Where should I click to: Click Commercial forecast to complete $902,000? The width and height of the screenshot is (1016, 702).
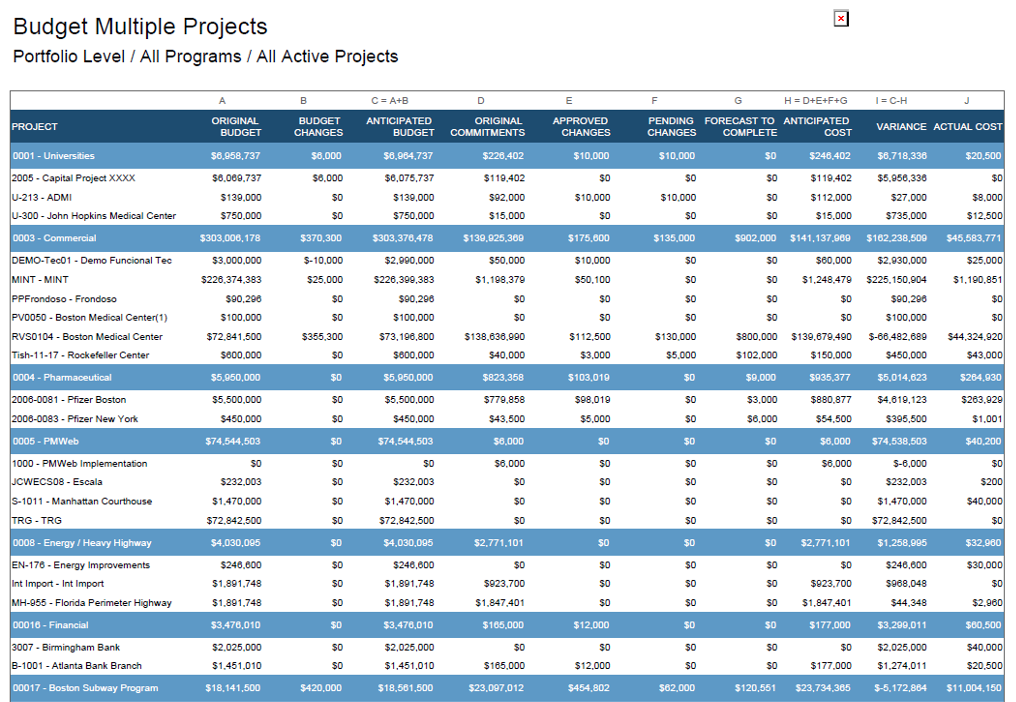755,238
